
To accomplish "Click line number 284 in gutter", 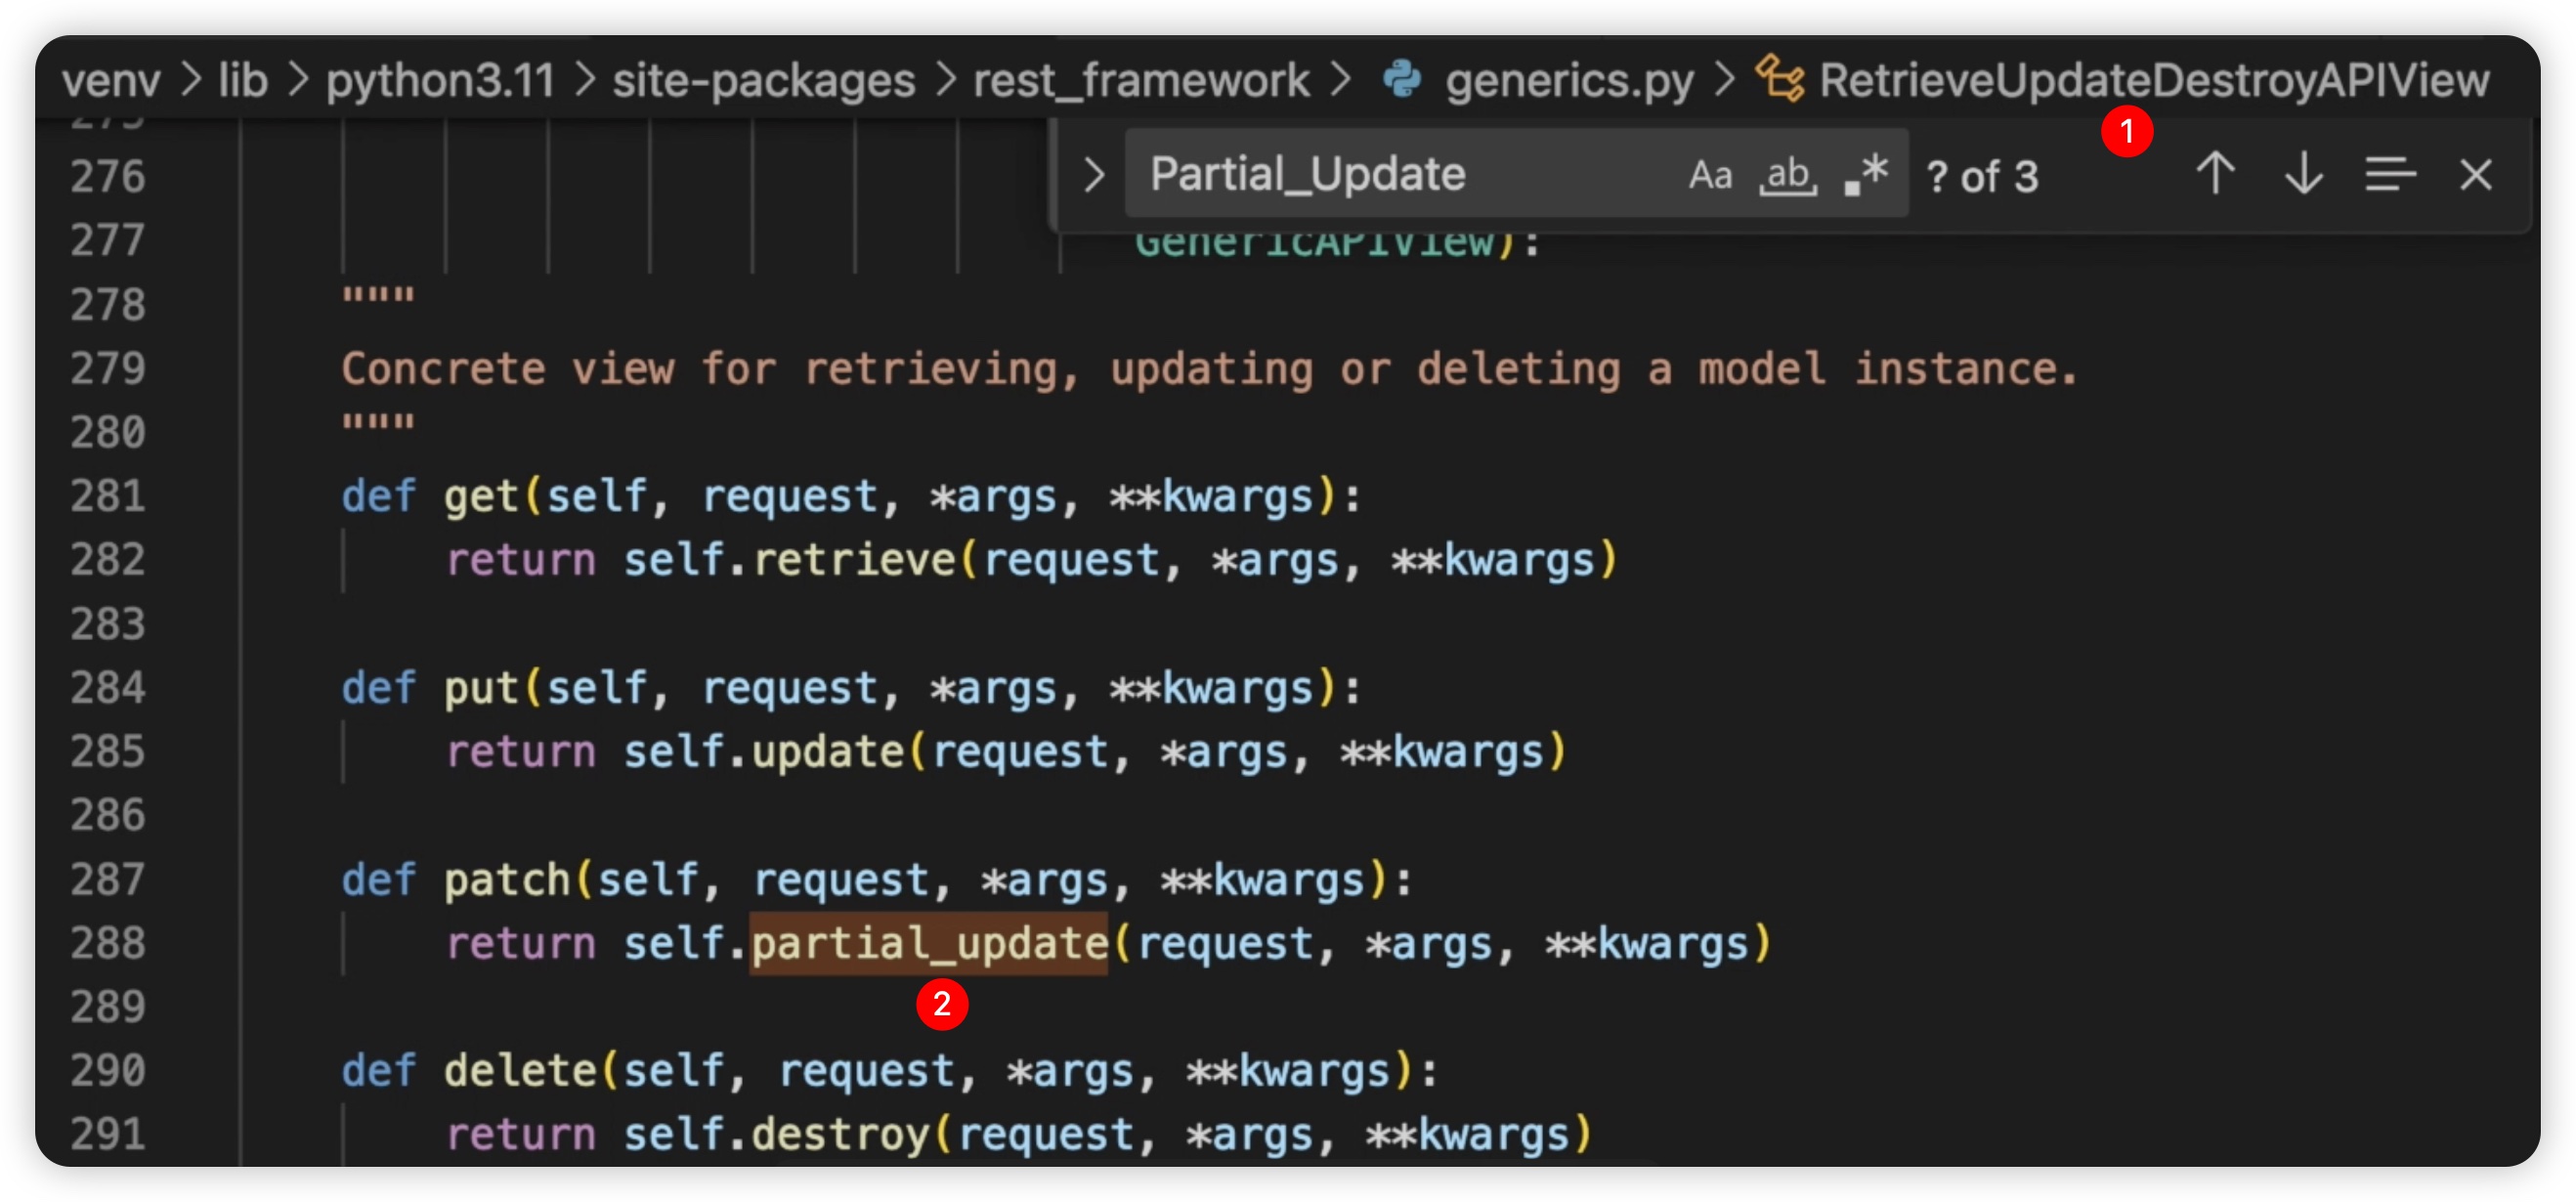I will [108, 688].
